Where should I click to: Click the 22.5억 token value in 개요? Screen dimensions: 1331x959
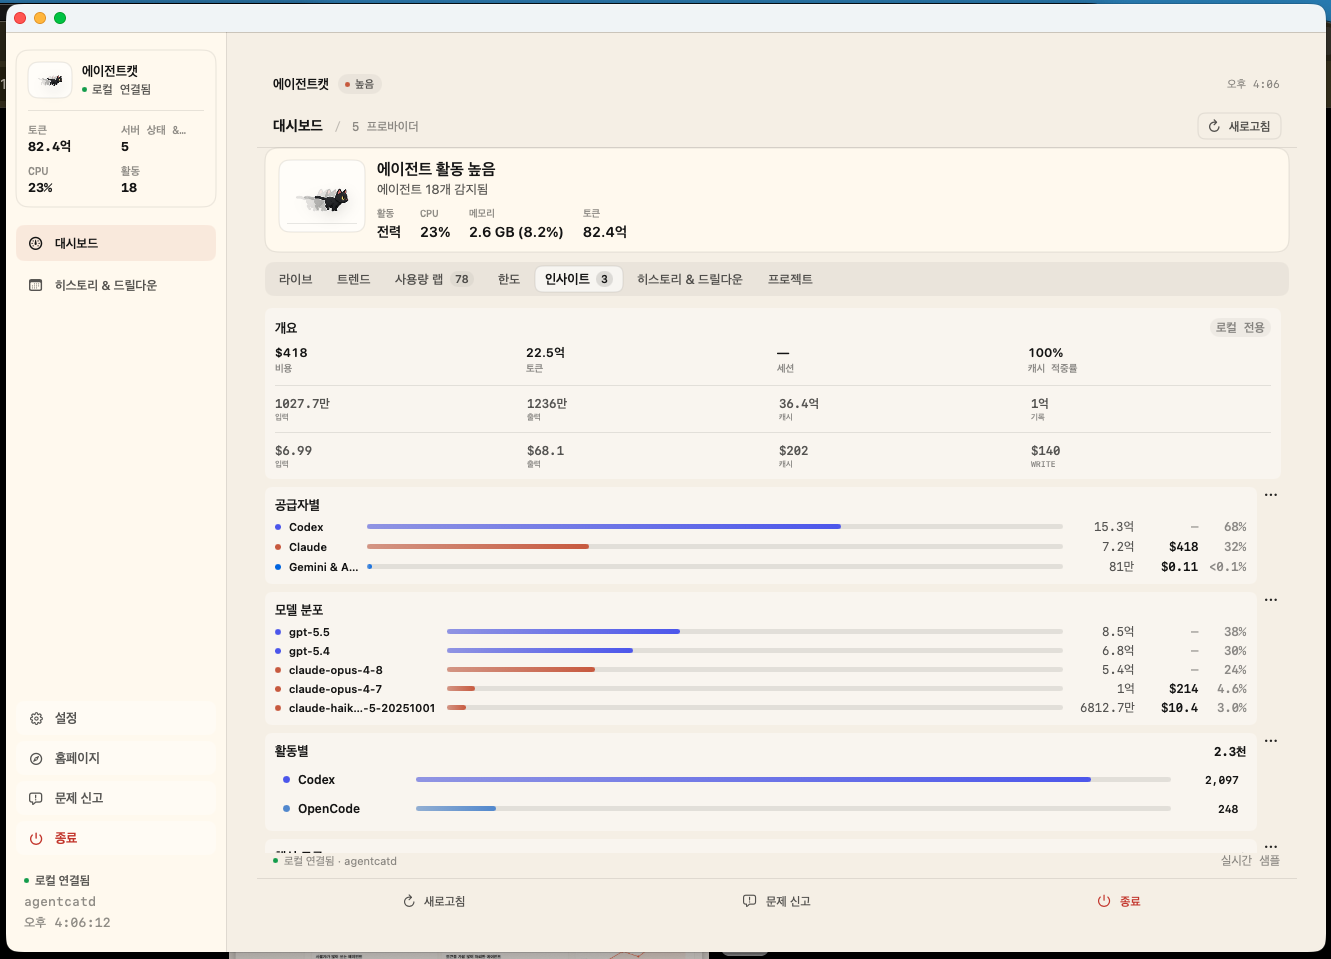tap(546, 353)
